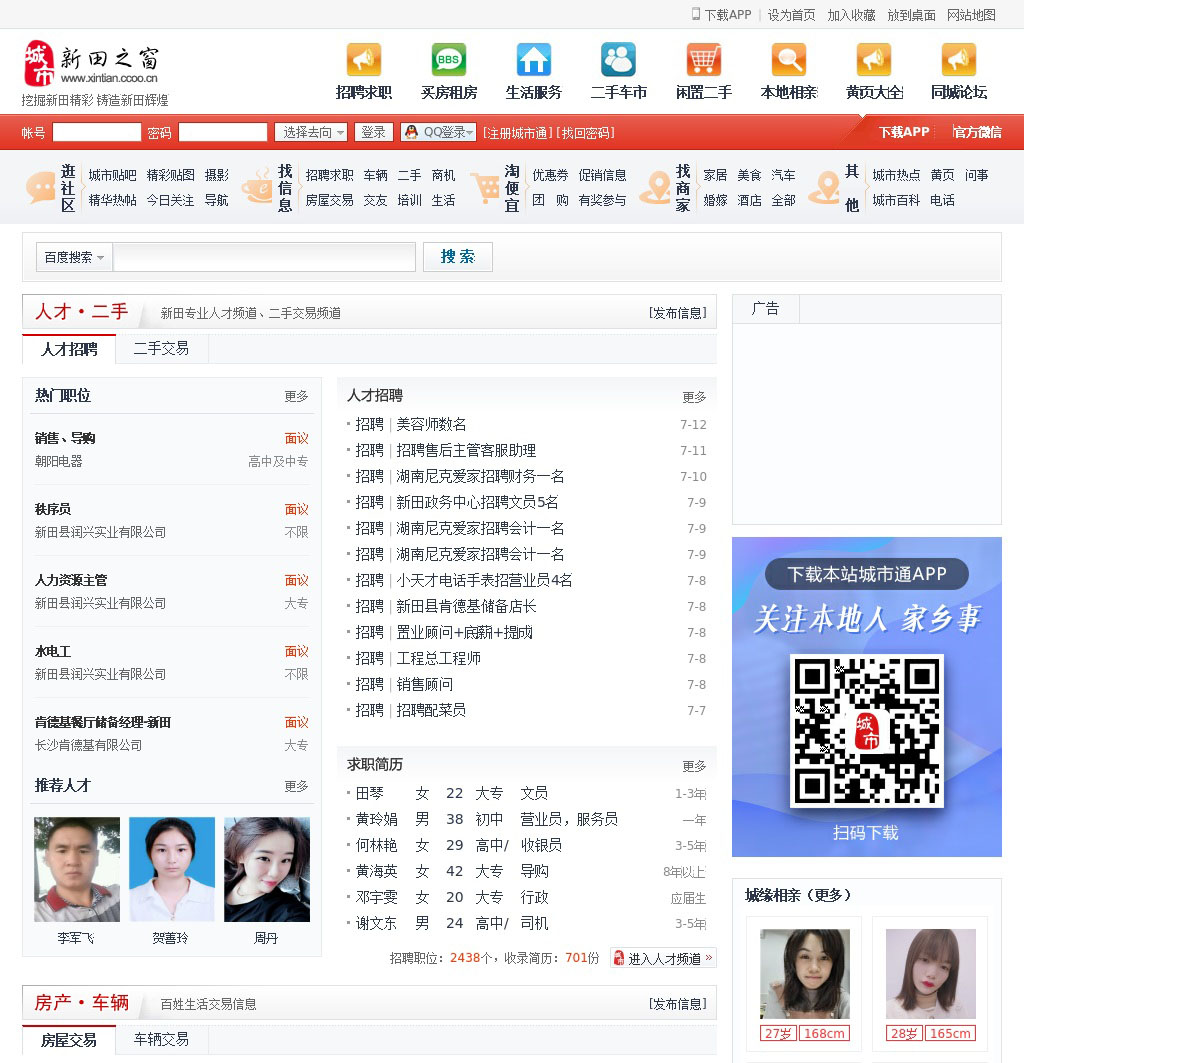Image resolution: width=1200 pixels, height=1063 pixels.
Task: Click the 闲置二手 shopping cart icon
Action: 703,60
